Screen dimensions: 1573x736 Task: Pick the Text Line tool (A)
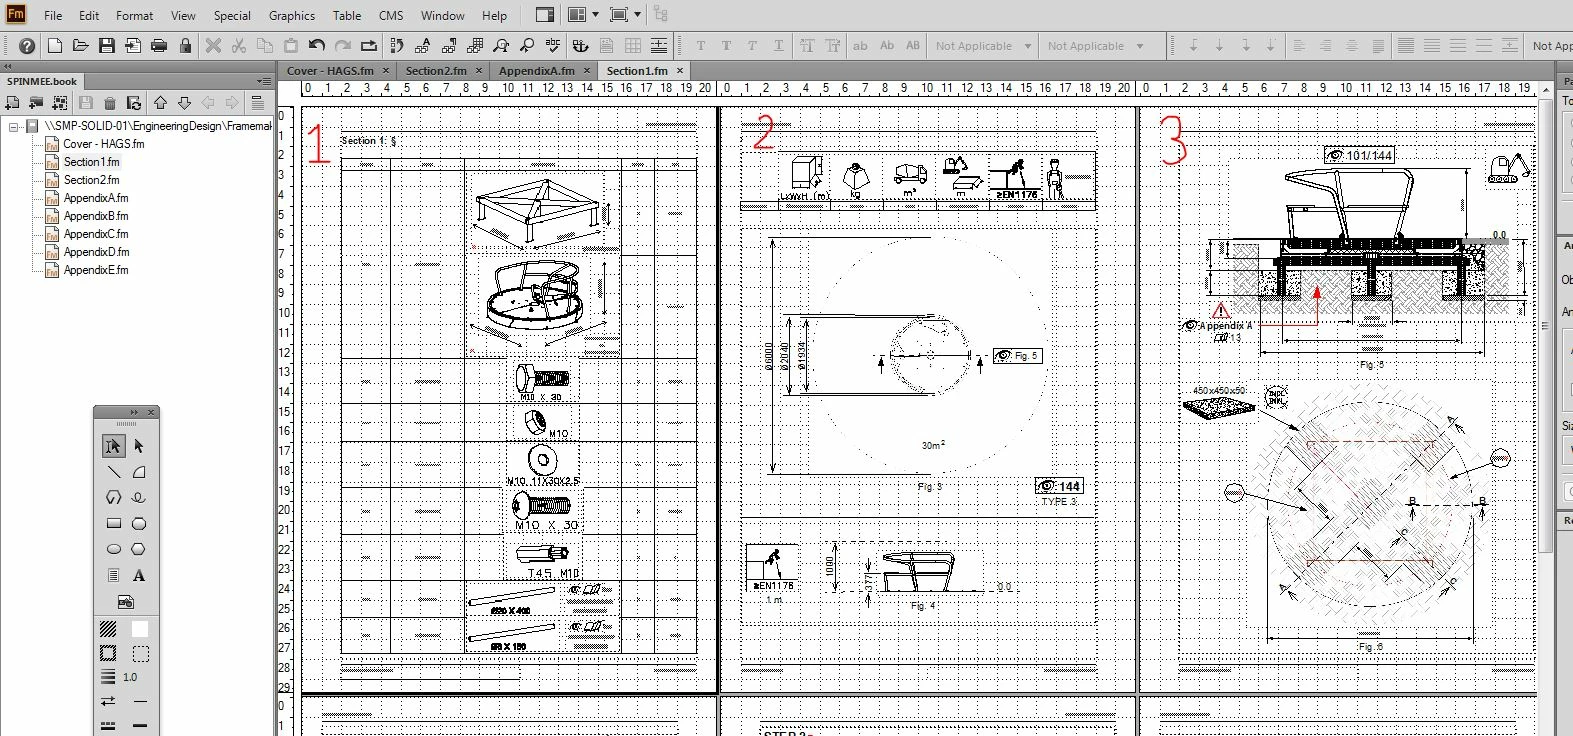[139, 575]
